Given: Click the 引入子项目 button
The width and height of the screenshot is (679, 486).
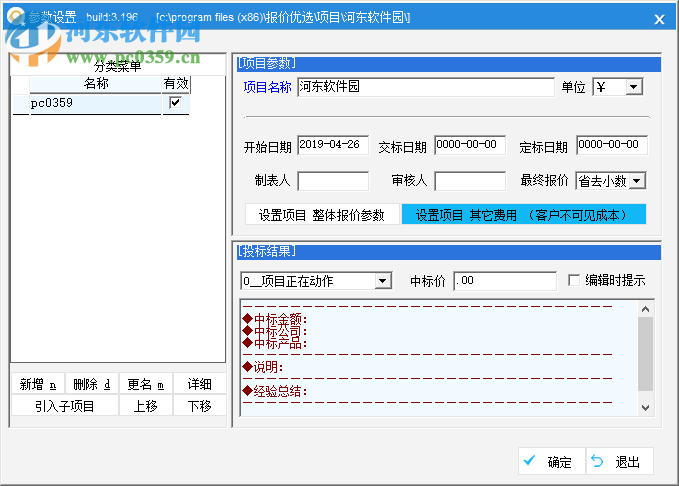Looking at the screenshot, I should [65, 406].
